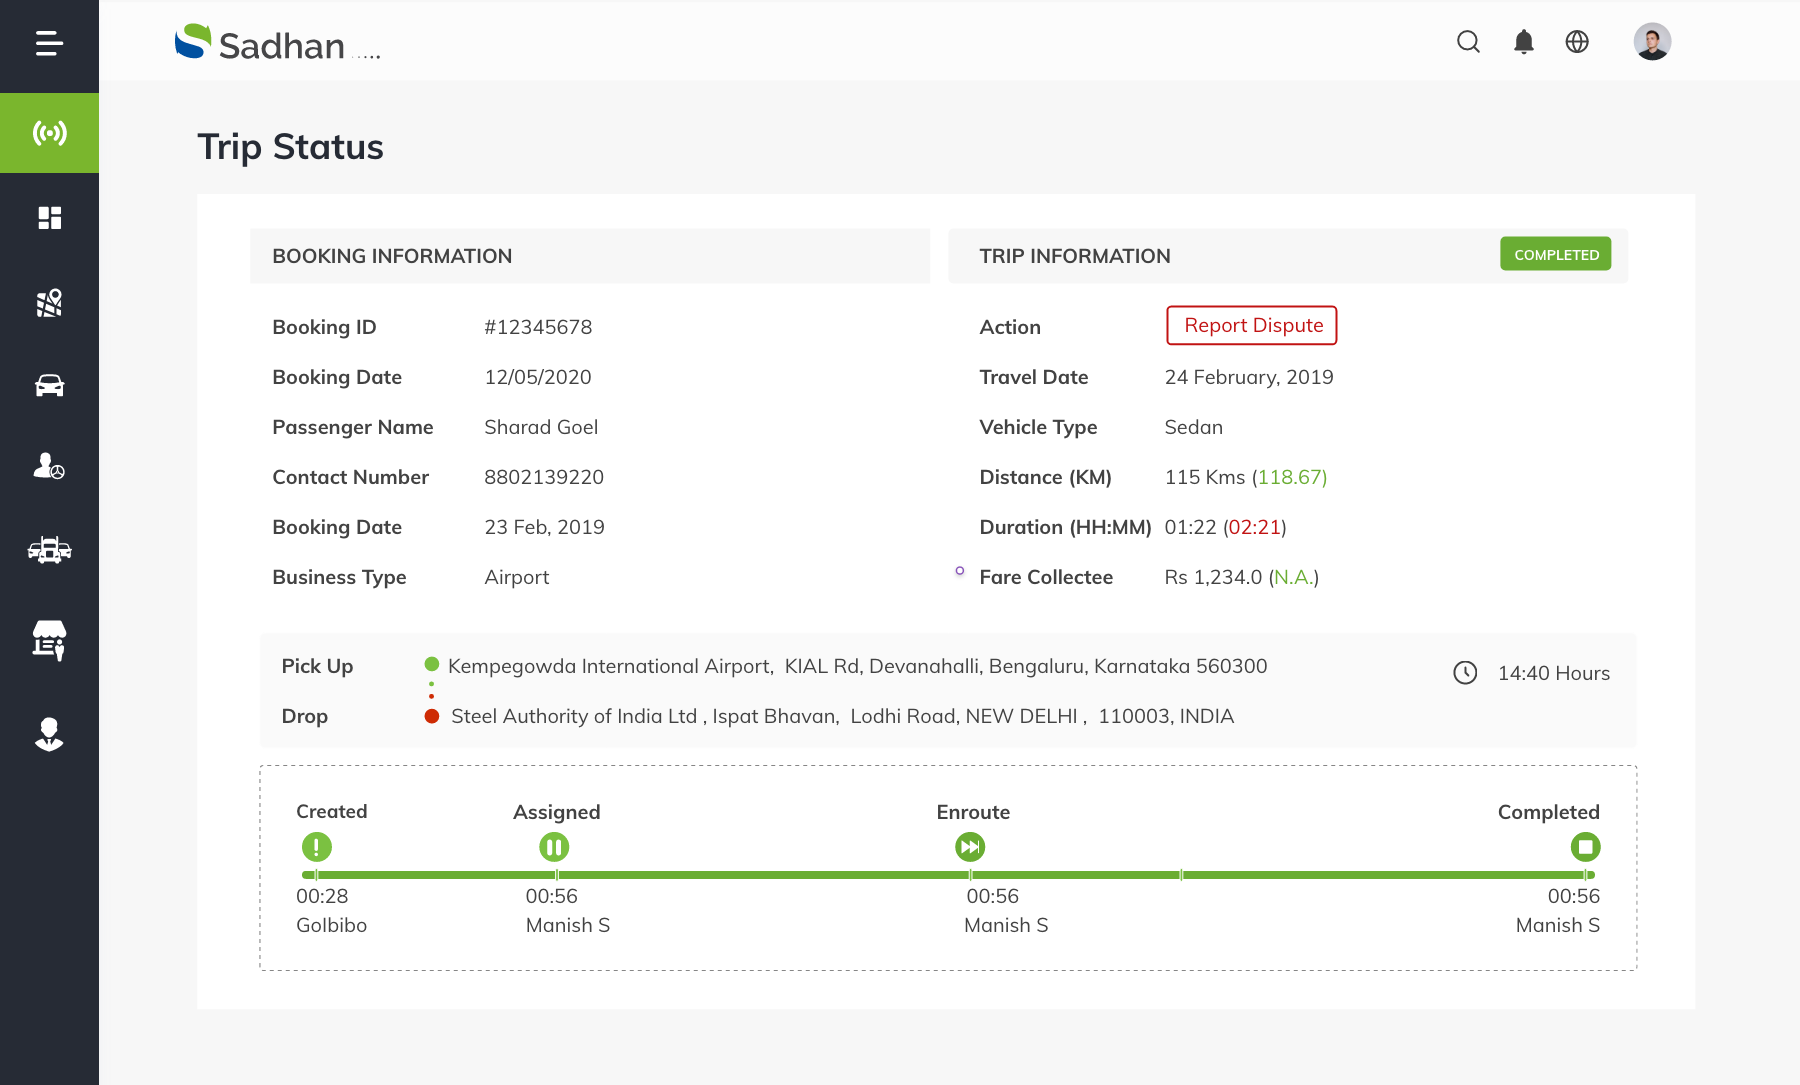The width and height of the screenshot is (1800, 1085).
Task: Open the map location sidebar icon
Action: 49,302
